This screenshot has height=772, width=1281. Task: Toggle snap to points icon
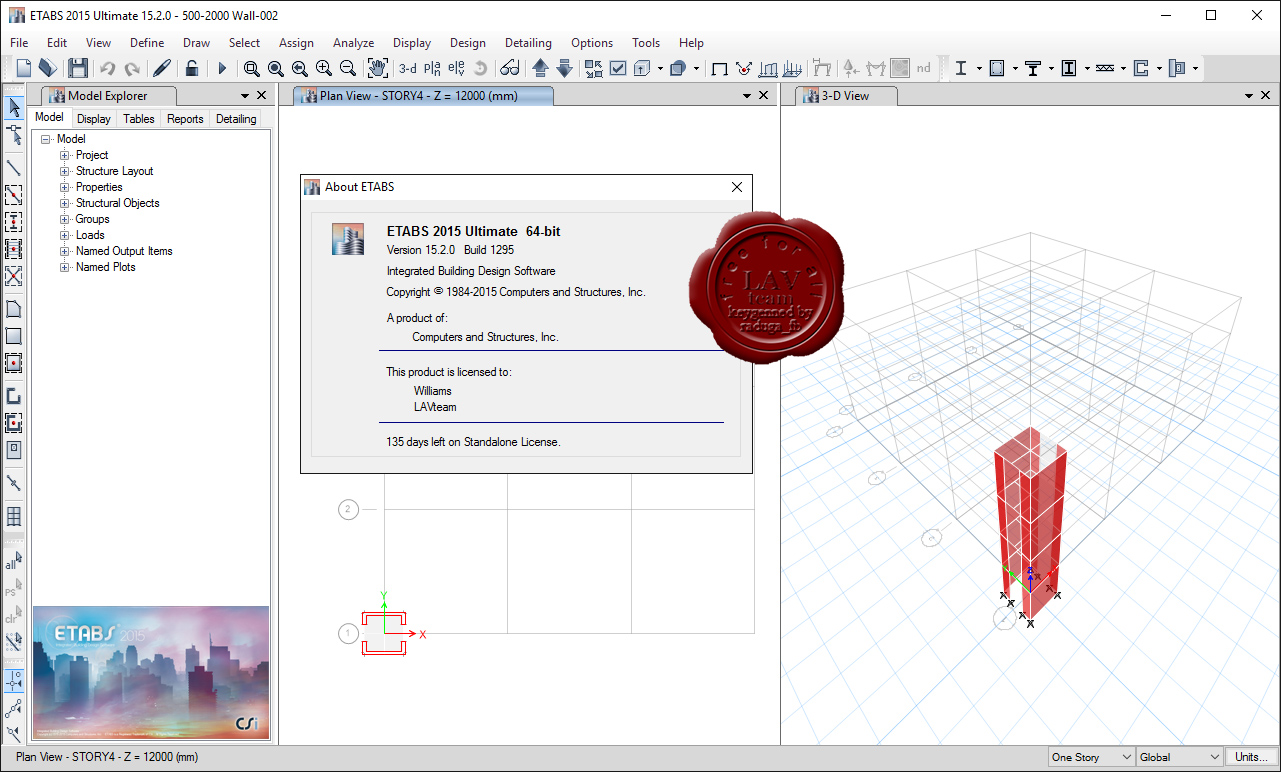[x=14, y=681]
